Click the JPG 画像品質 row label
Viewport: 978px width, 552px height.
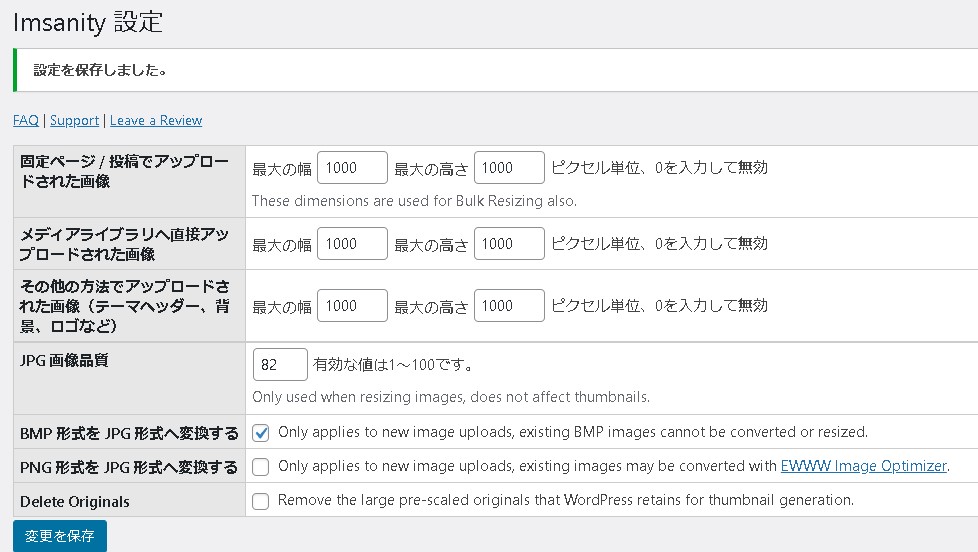pyautogui.click(x=64, y=360)
